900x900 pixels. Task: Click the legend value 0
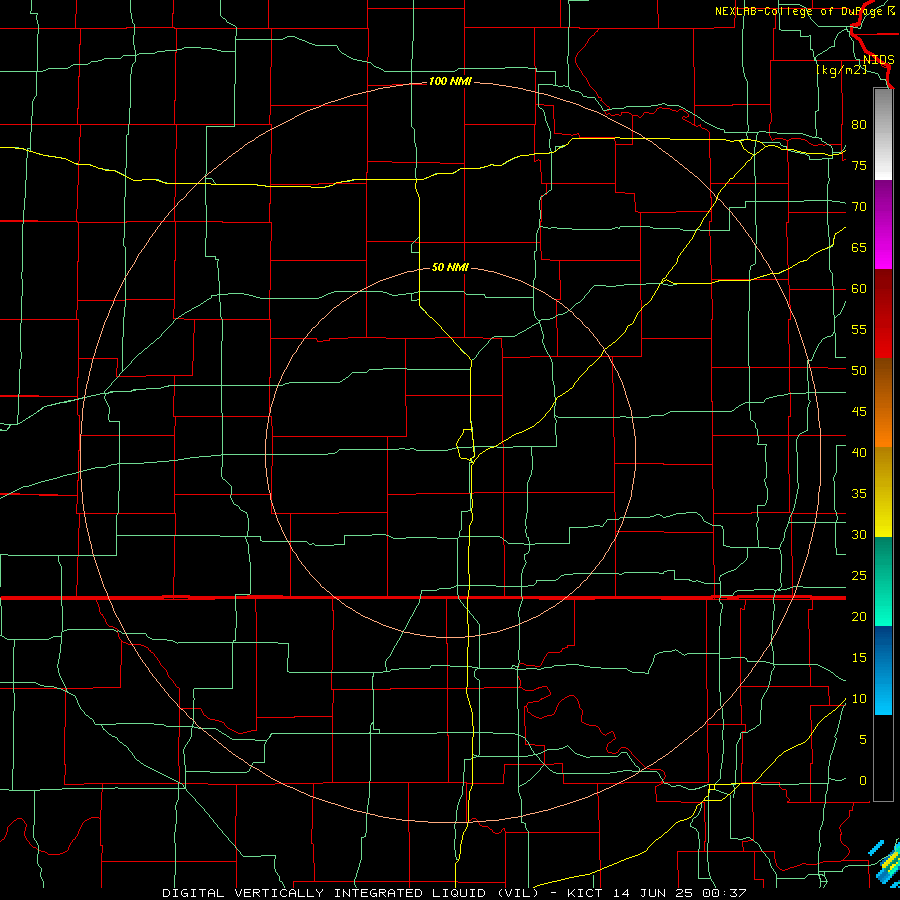point(863,781)
